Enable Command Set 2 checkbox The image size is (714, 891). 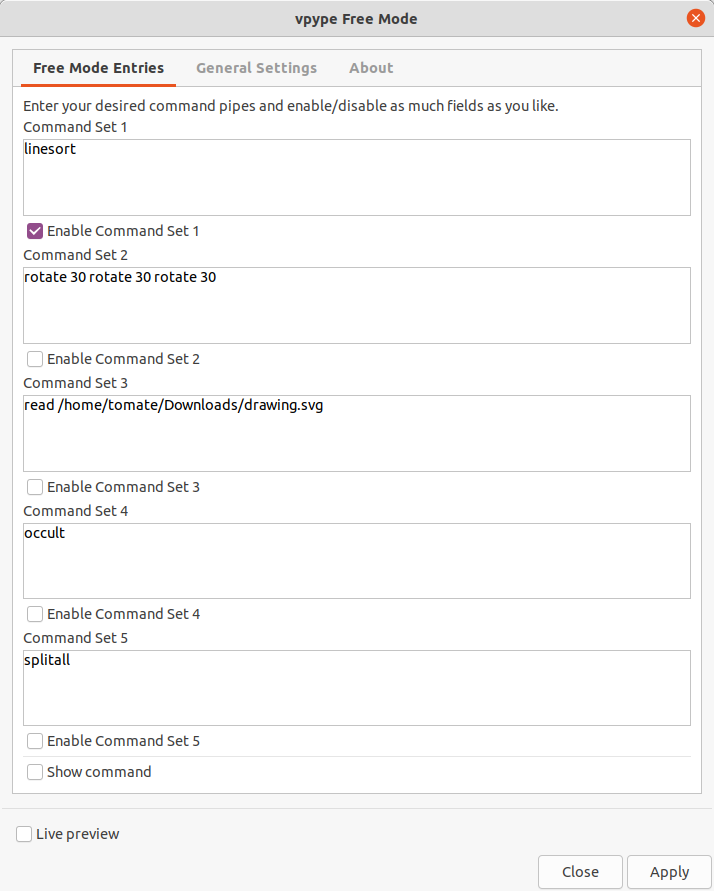pyautogui.click(x=35, y=359)
